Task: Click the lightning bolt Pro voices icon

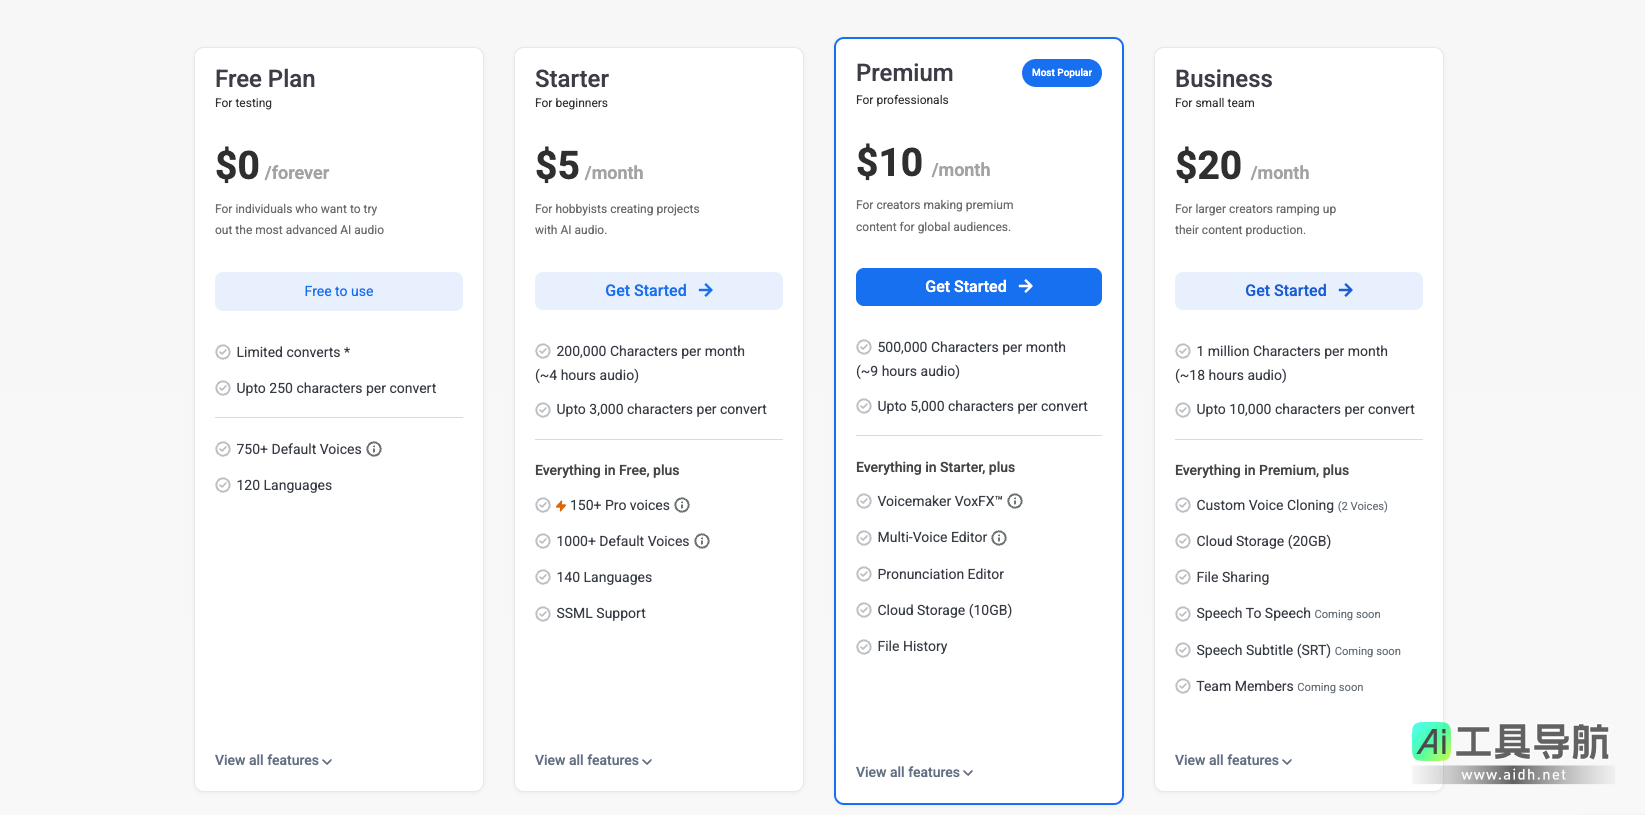Action: (x=561, y=506)
